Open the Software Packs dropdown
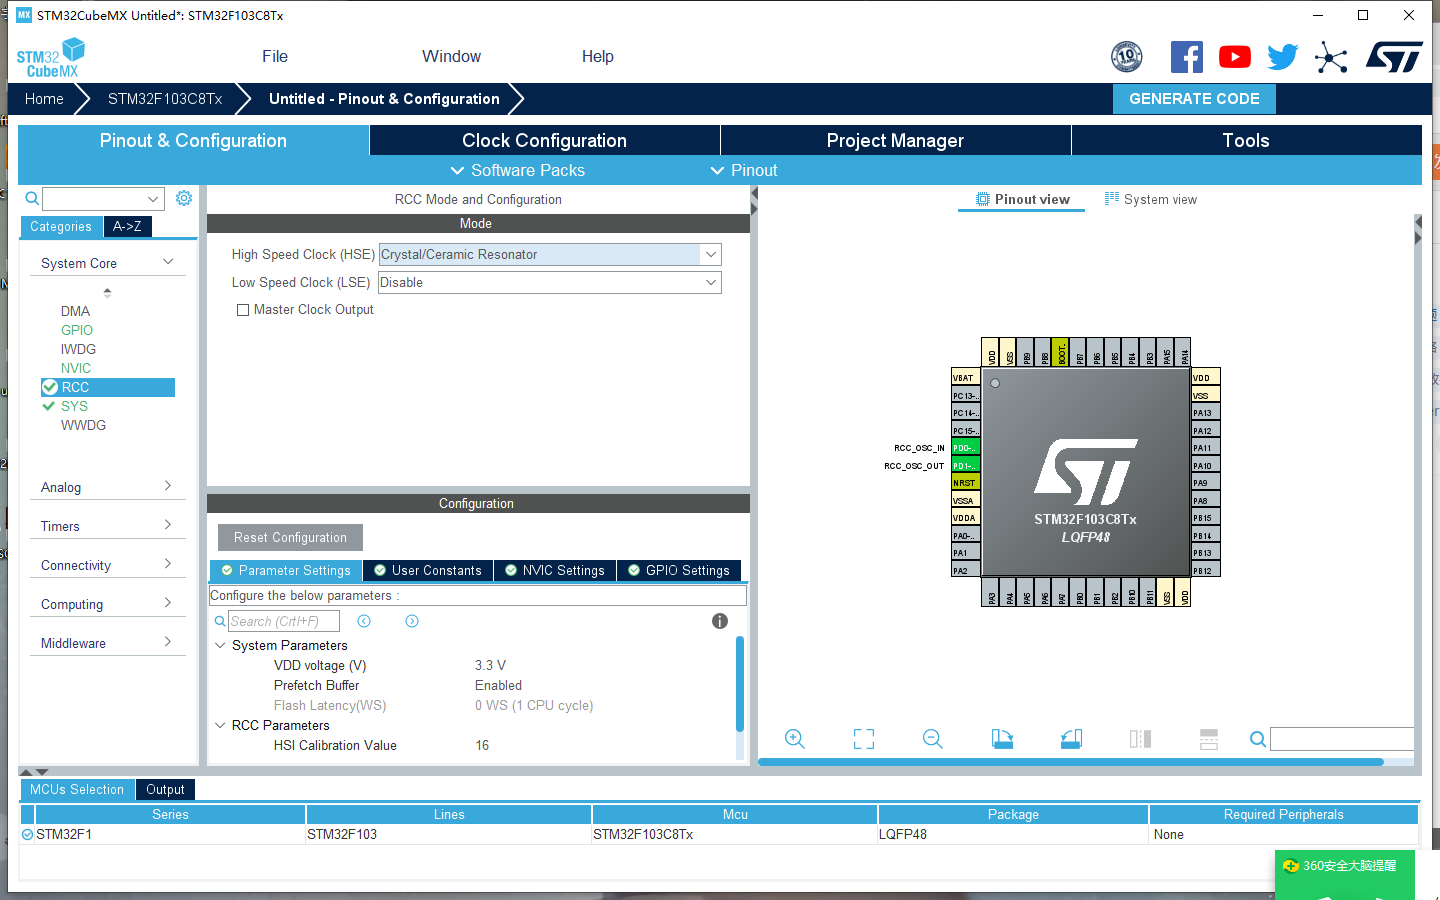The image size is (1440, 900). (x=518, y=170)
